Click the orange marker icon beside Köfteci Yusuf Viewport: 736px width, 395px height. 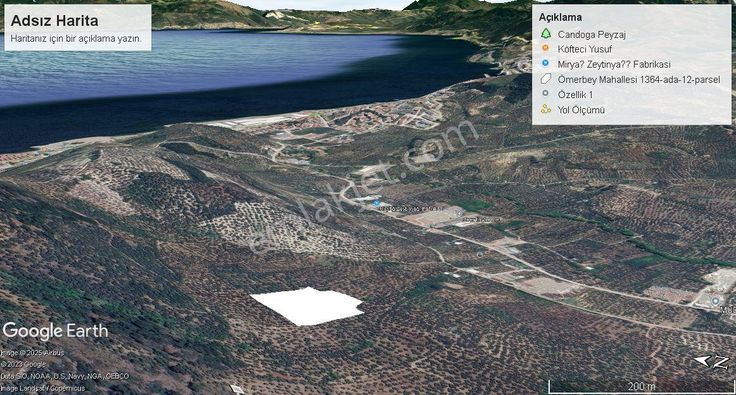point(545,48)
